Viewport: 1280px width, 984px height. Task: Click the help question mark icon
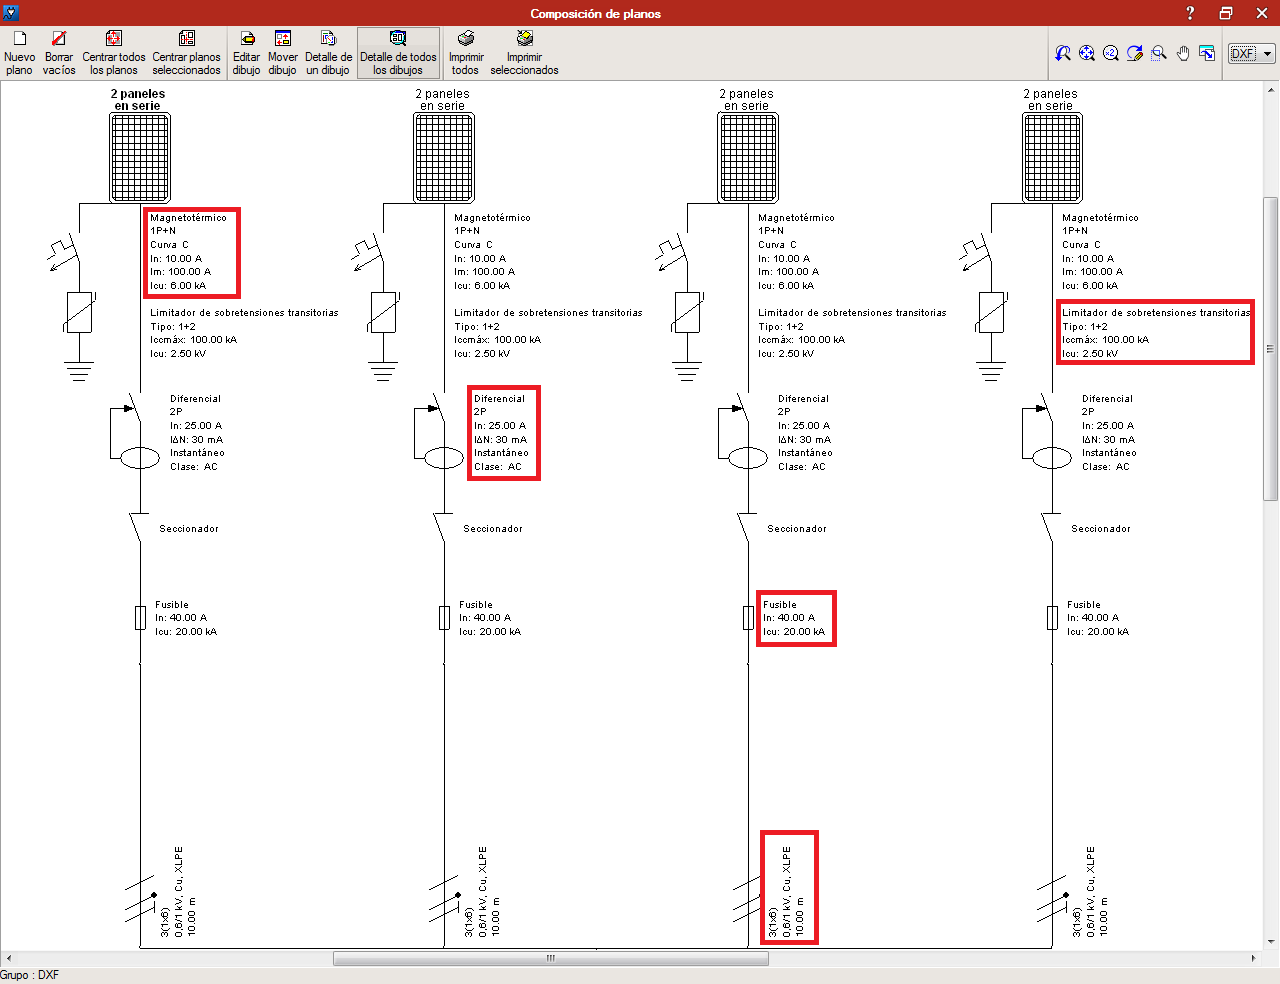coord(1190,13)
